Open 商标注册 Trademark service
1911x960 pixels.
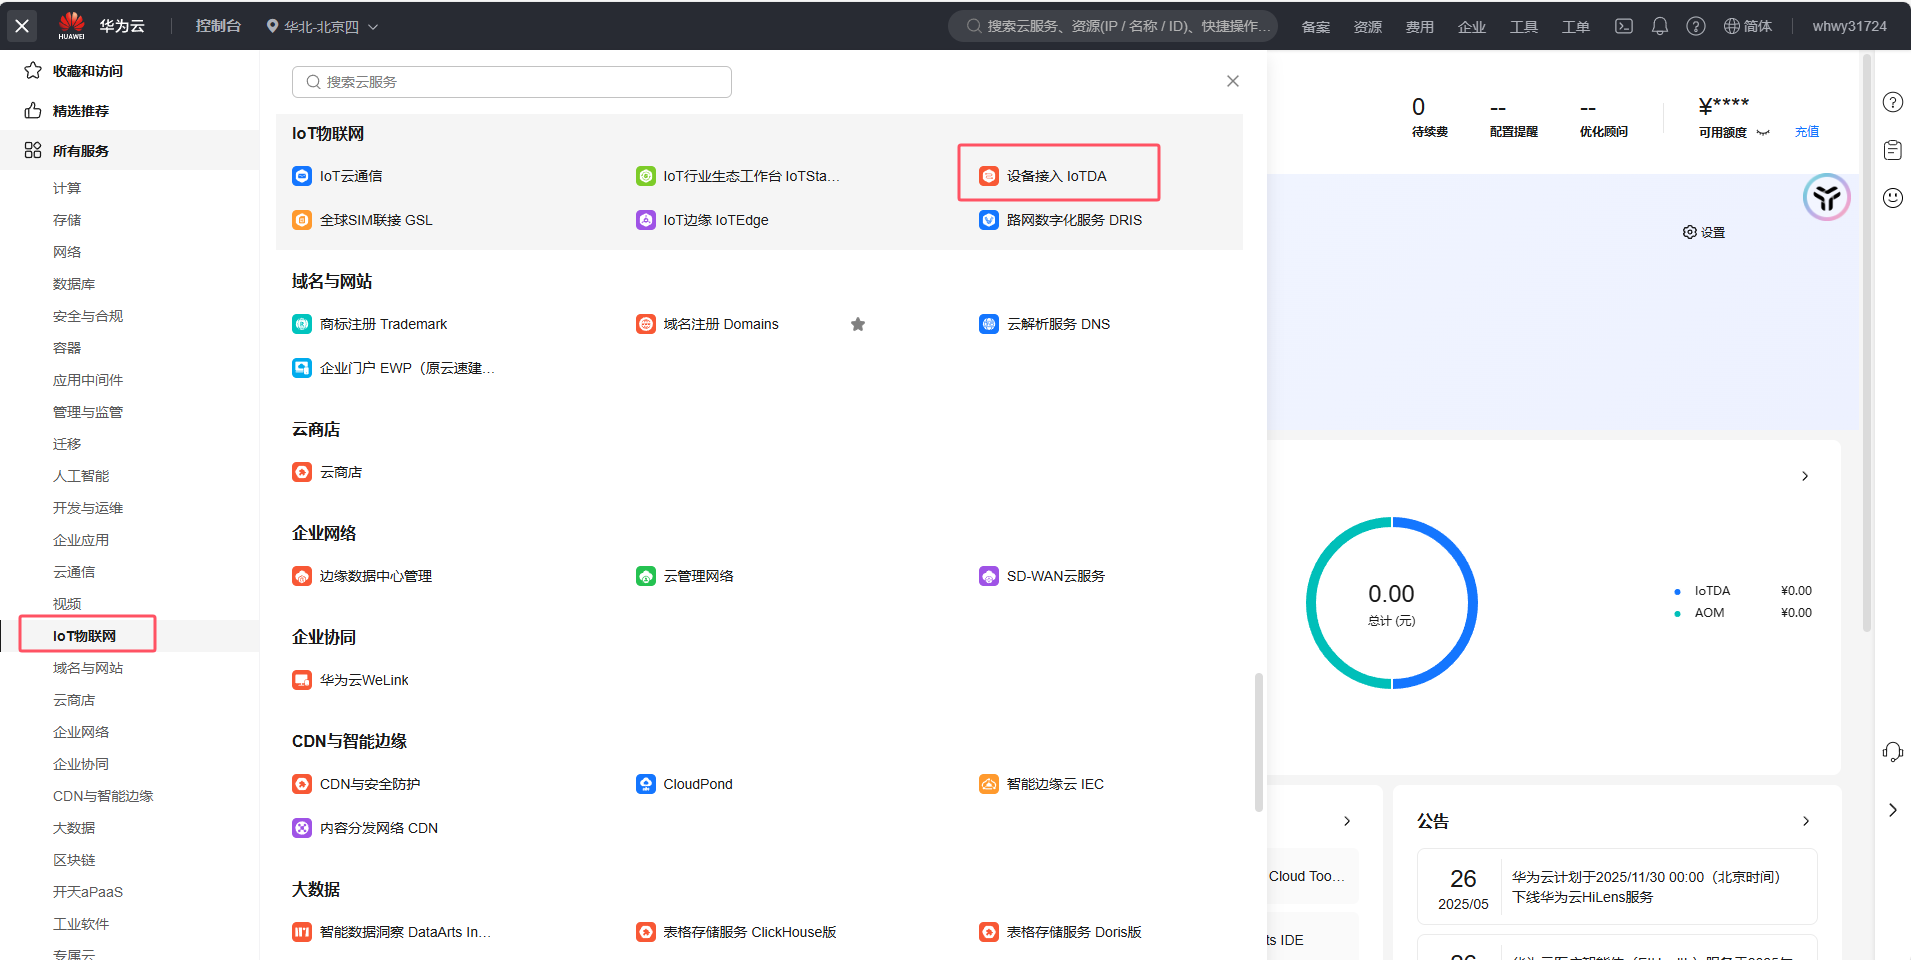[x=369, y=324]
